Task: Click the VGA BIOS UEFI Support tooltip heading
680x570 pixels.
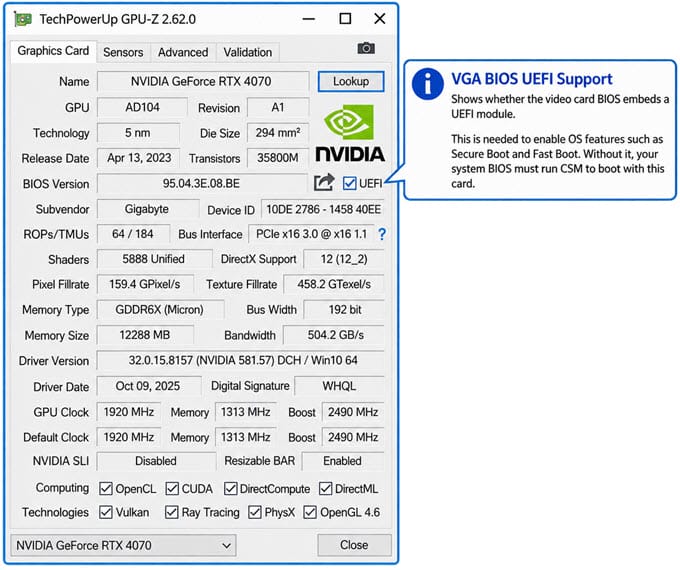Action: tap(532, 79)
